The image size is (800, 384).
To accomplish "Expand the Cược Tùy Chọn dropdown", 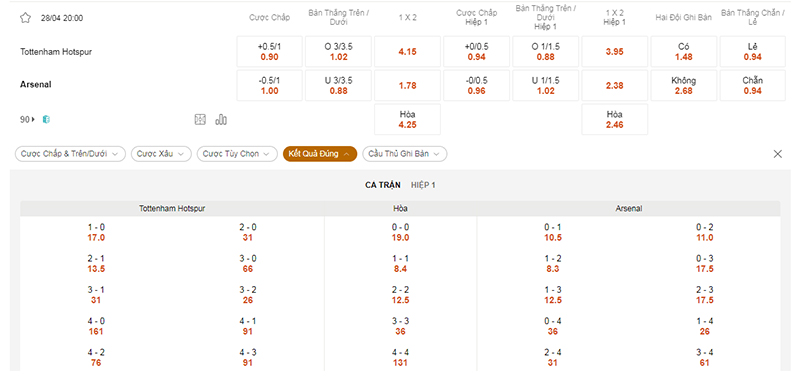I will tap(237, 154).
